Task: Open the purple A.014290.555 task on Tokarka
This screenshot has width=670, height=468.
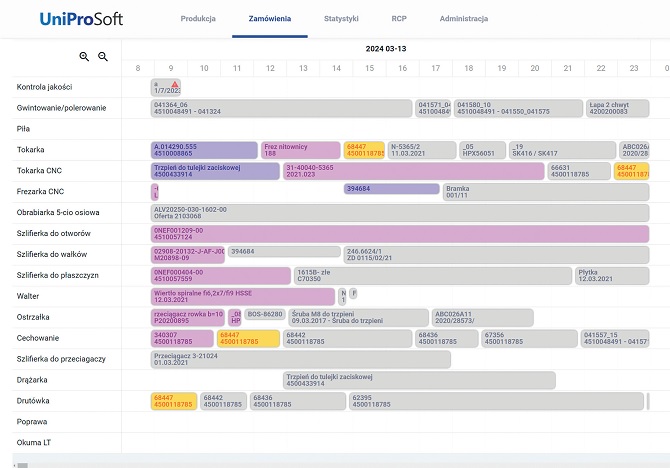Action: coord(204,150)
